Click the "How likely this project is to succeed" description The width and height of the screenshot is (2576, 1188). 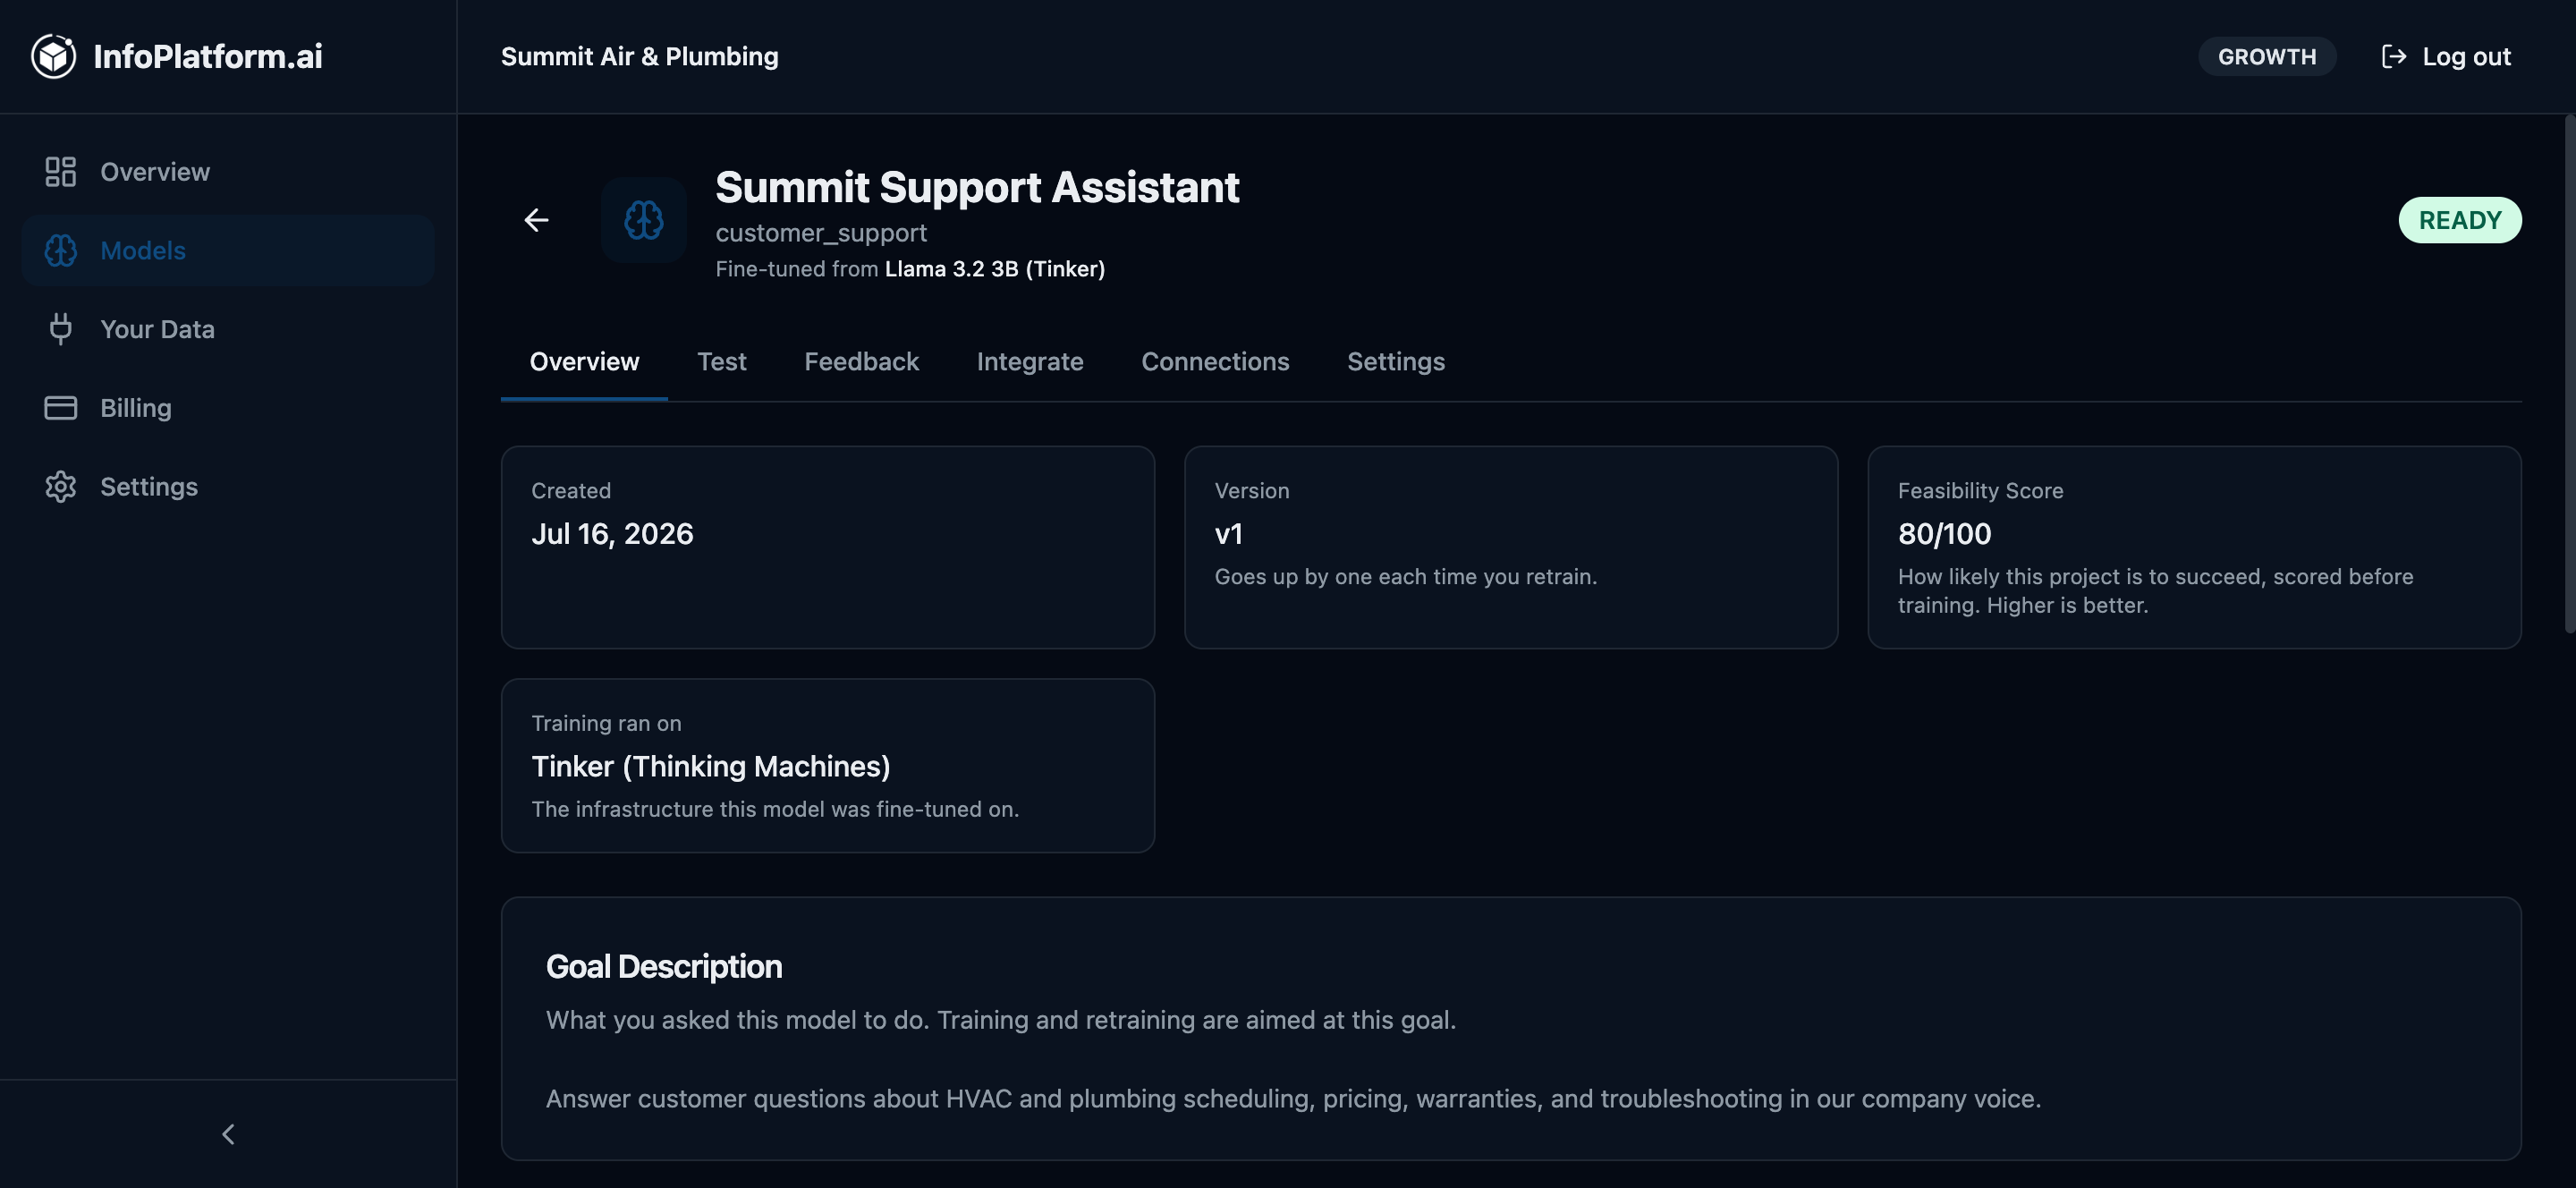[2156, 591]
